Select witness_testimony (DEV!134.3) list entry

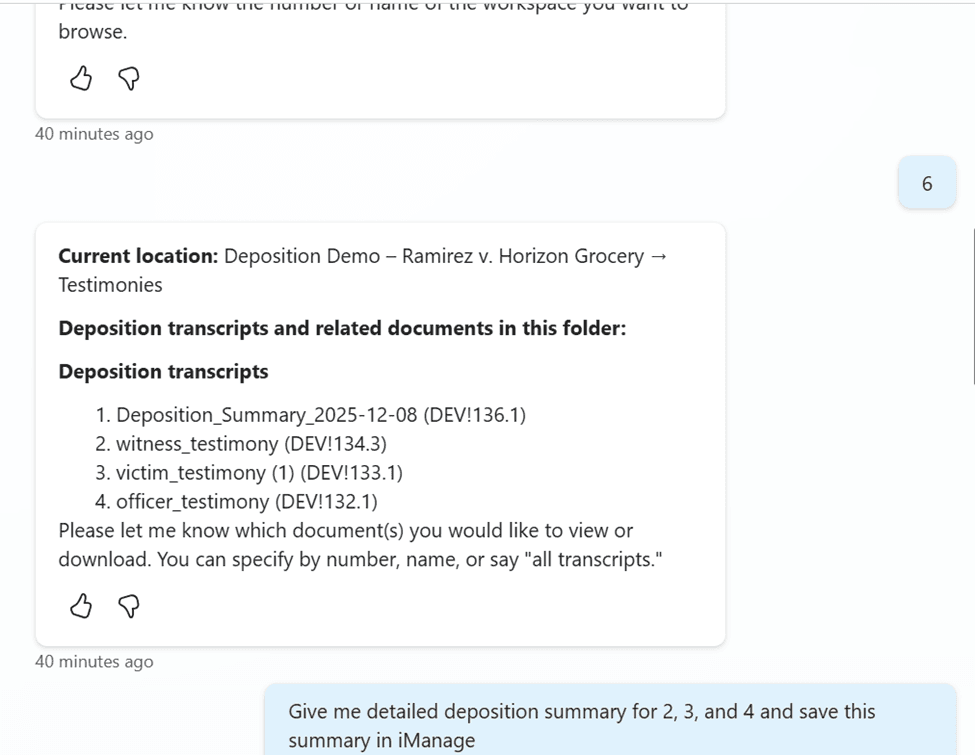251,444
